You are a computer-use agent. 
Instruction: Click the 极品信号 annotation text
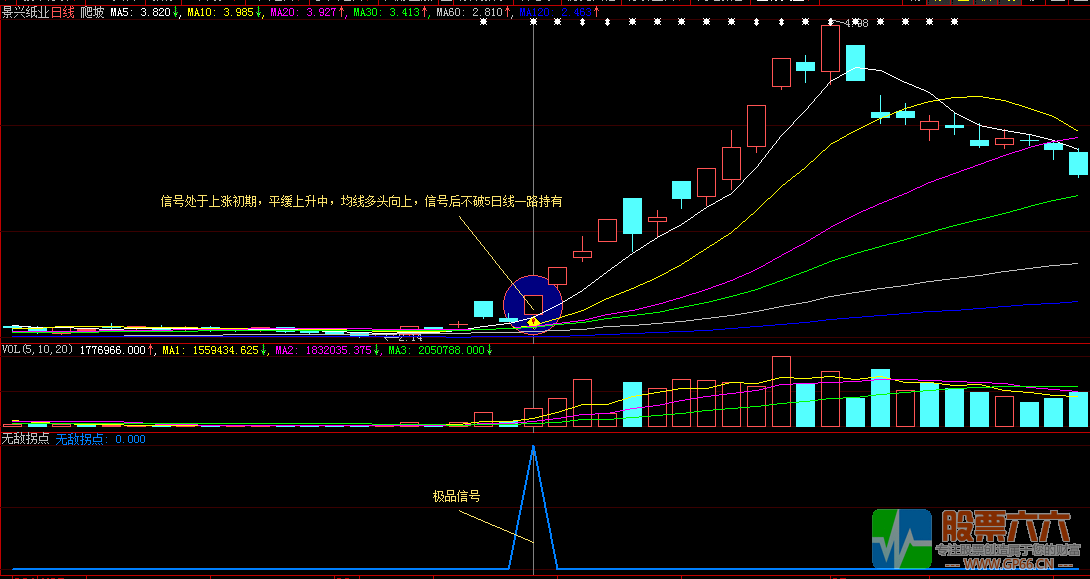456,496
